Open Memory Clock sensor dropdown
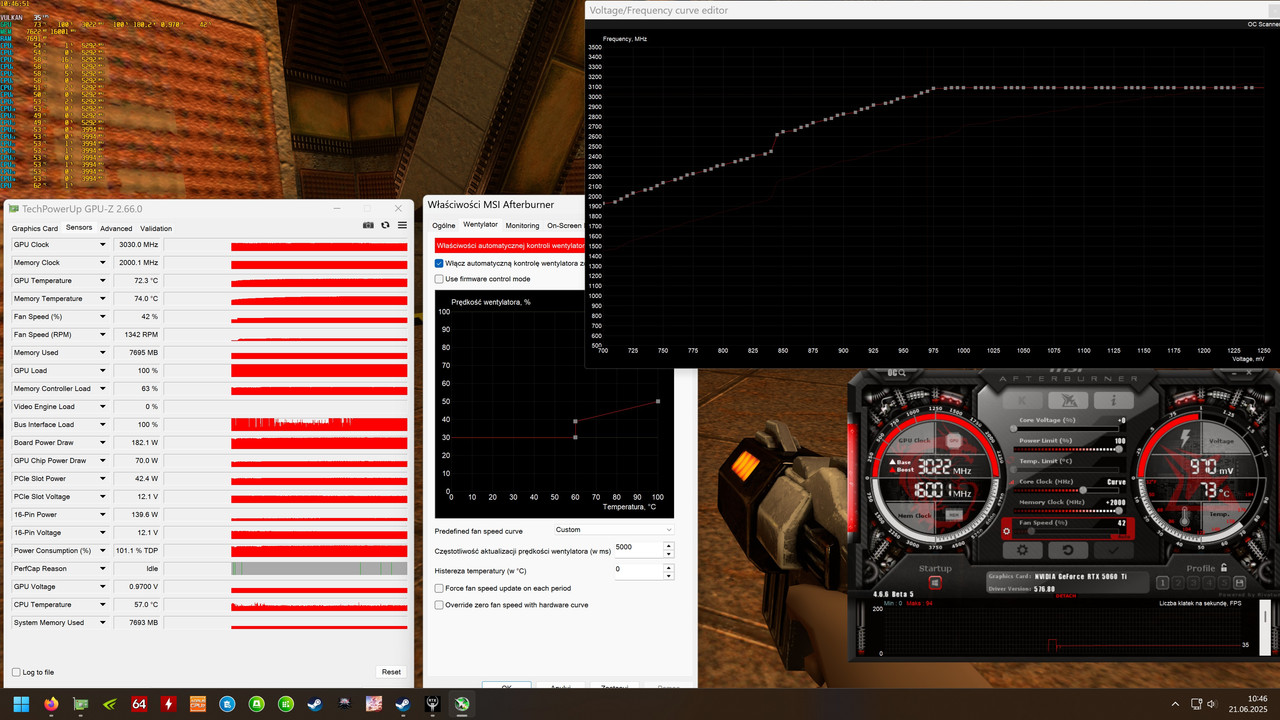 tap(102, 263)
